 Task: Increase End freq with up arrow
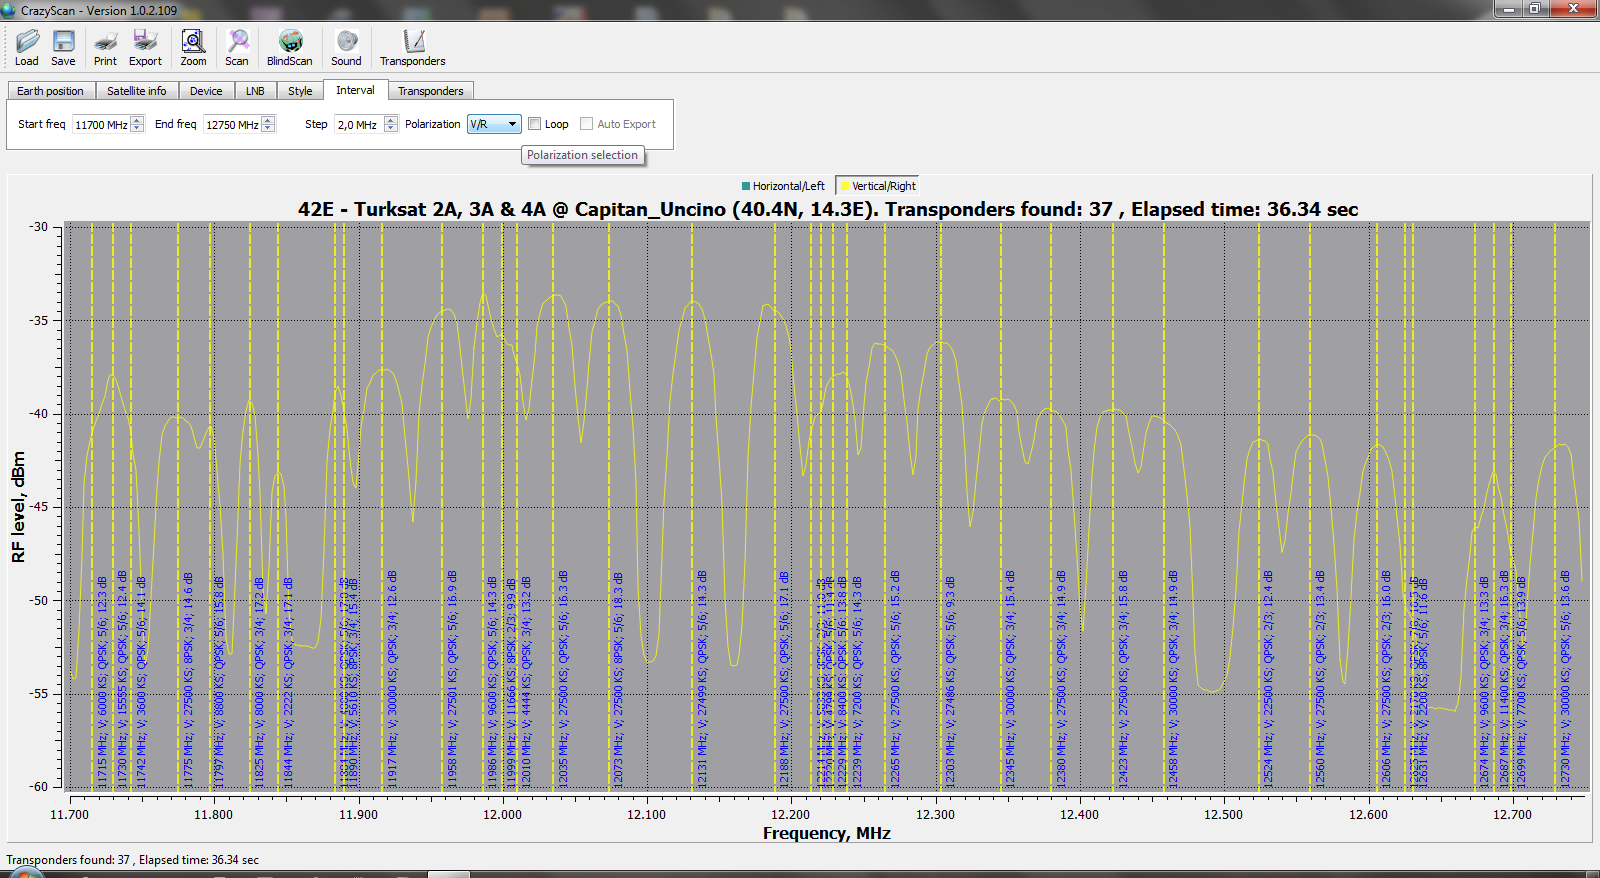point(268,120)
